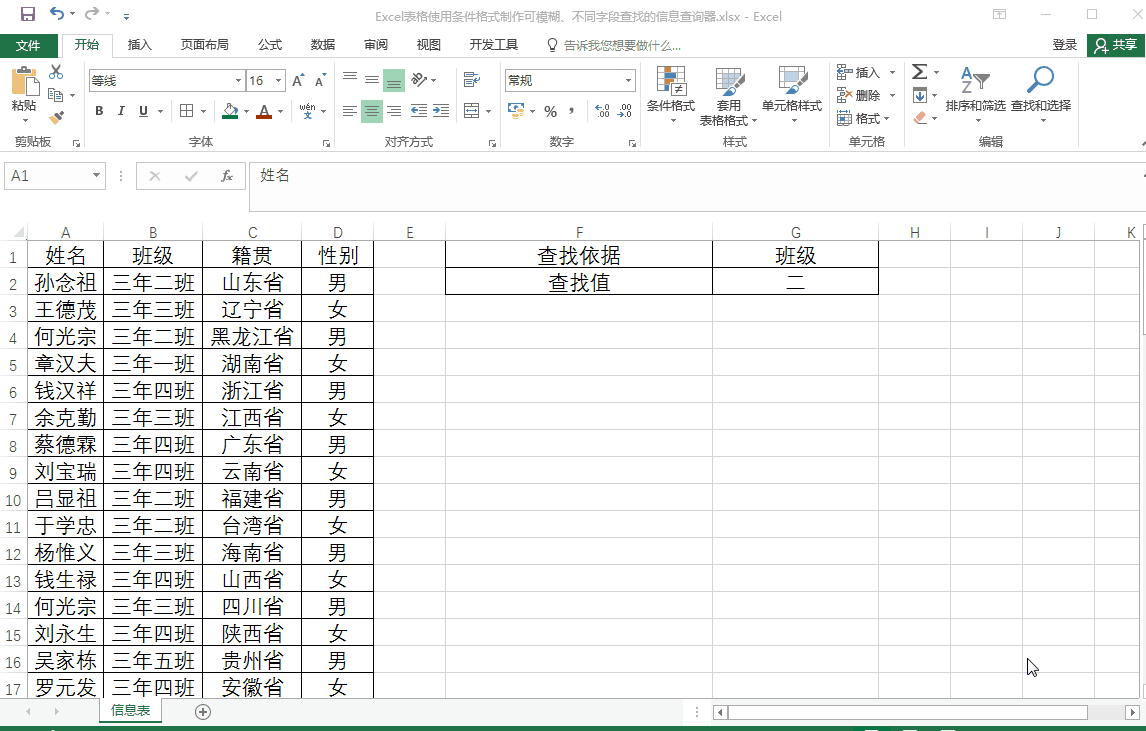Screen dimensions: 1146x731
Task: Select the 信息表 sheet tab
Action: click(x=131, y=711)
